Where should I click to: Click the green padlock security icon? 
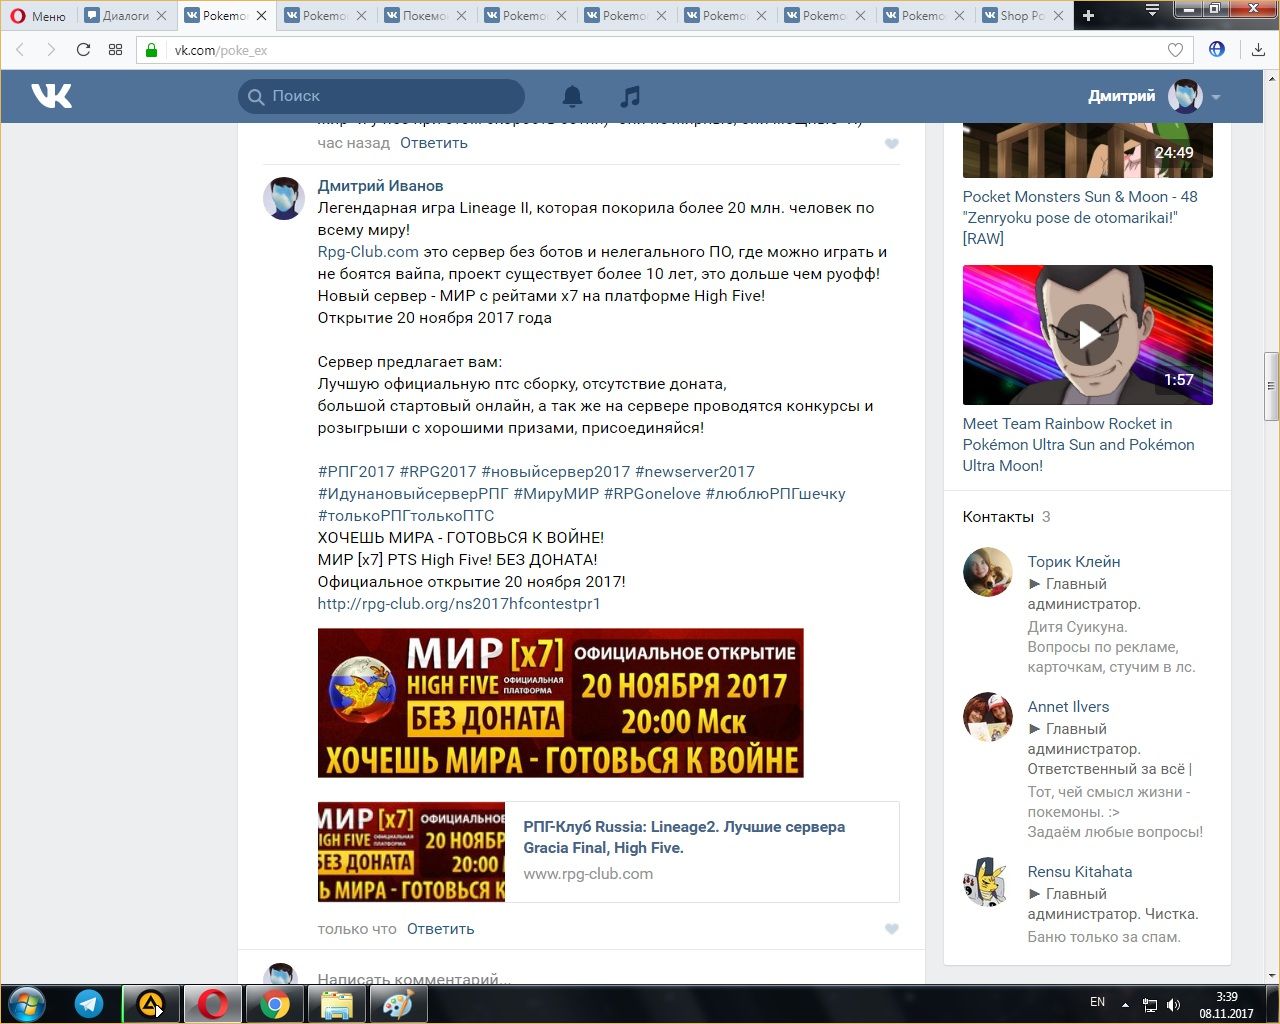point(152,50)
